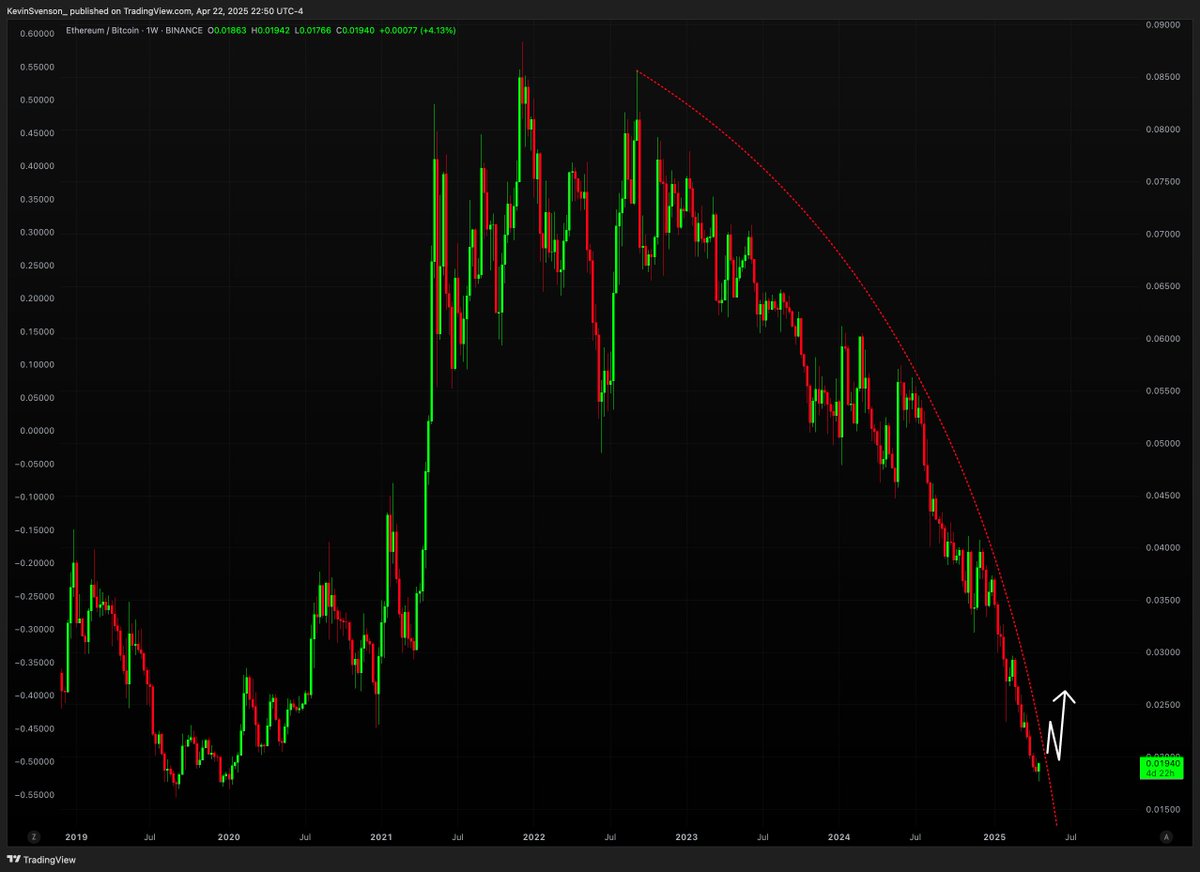Click the green 0.01940 current price label
Screen dimensions: 1200x872
[x=1160, y=767]
